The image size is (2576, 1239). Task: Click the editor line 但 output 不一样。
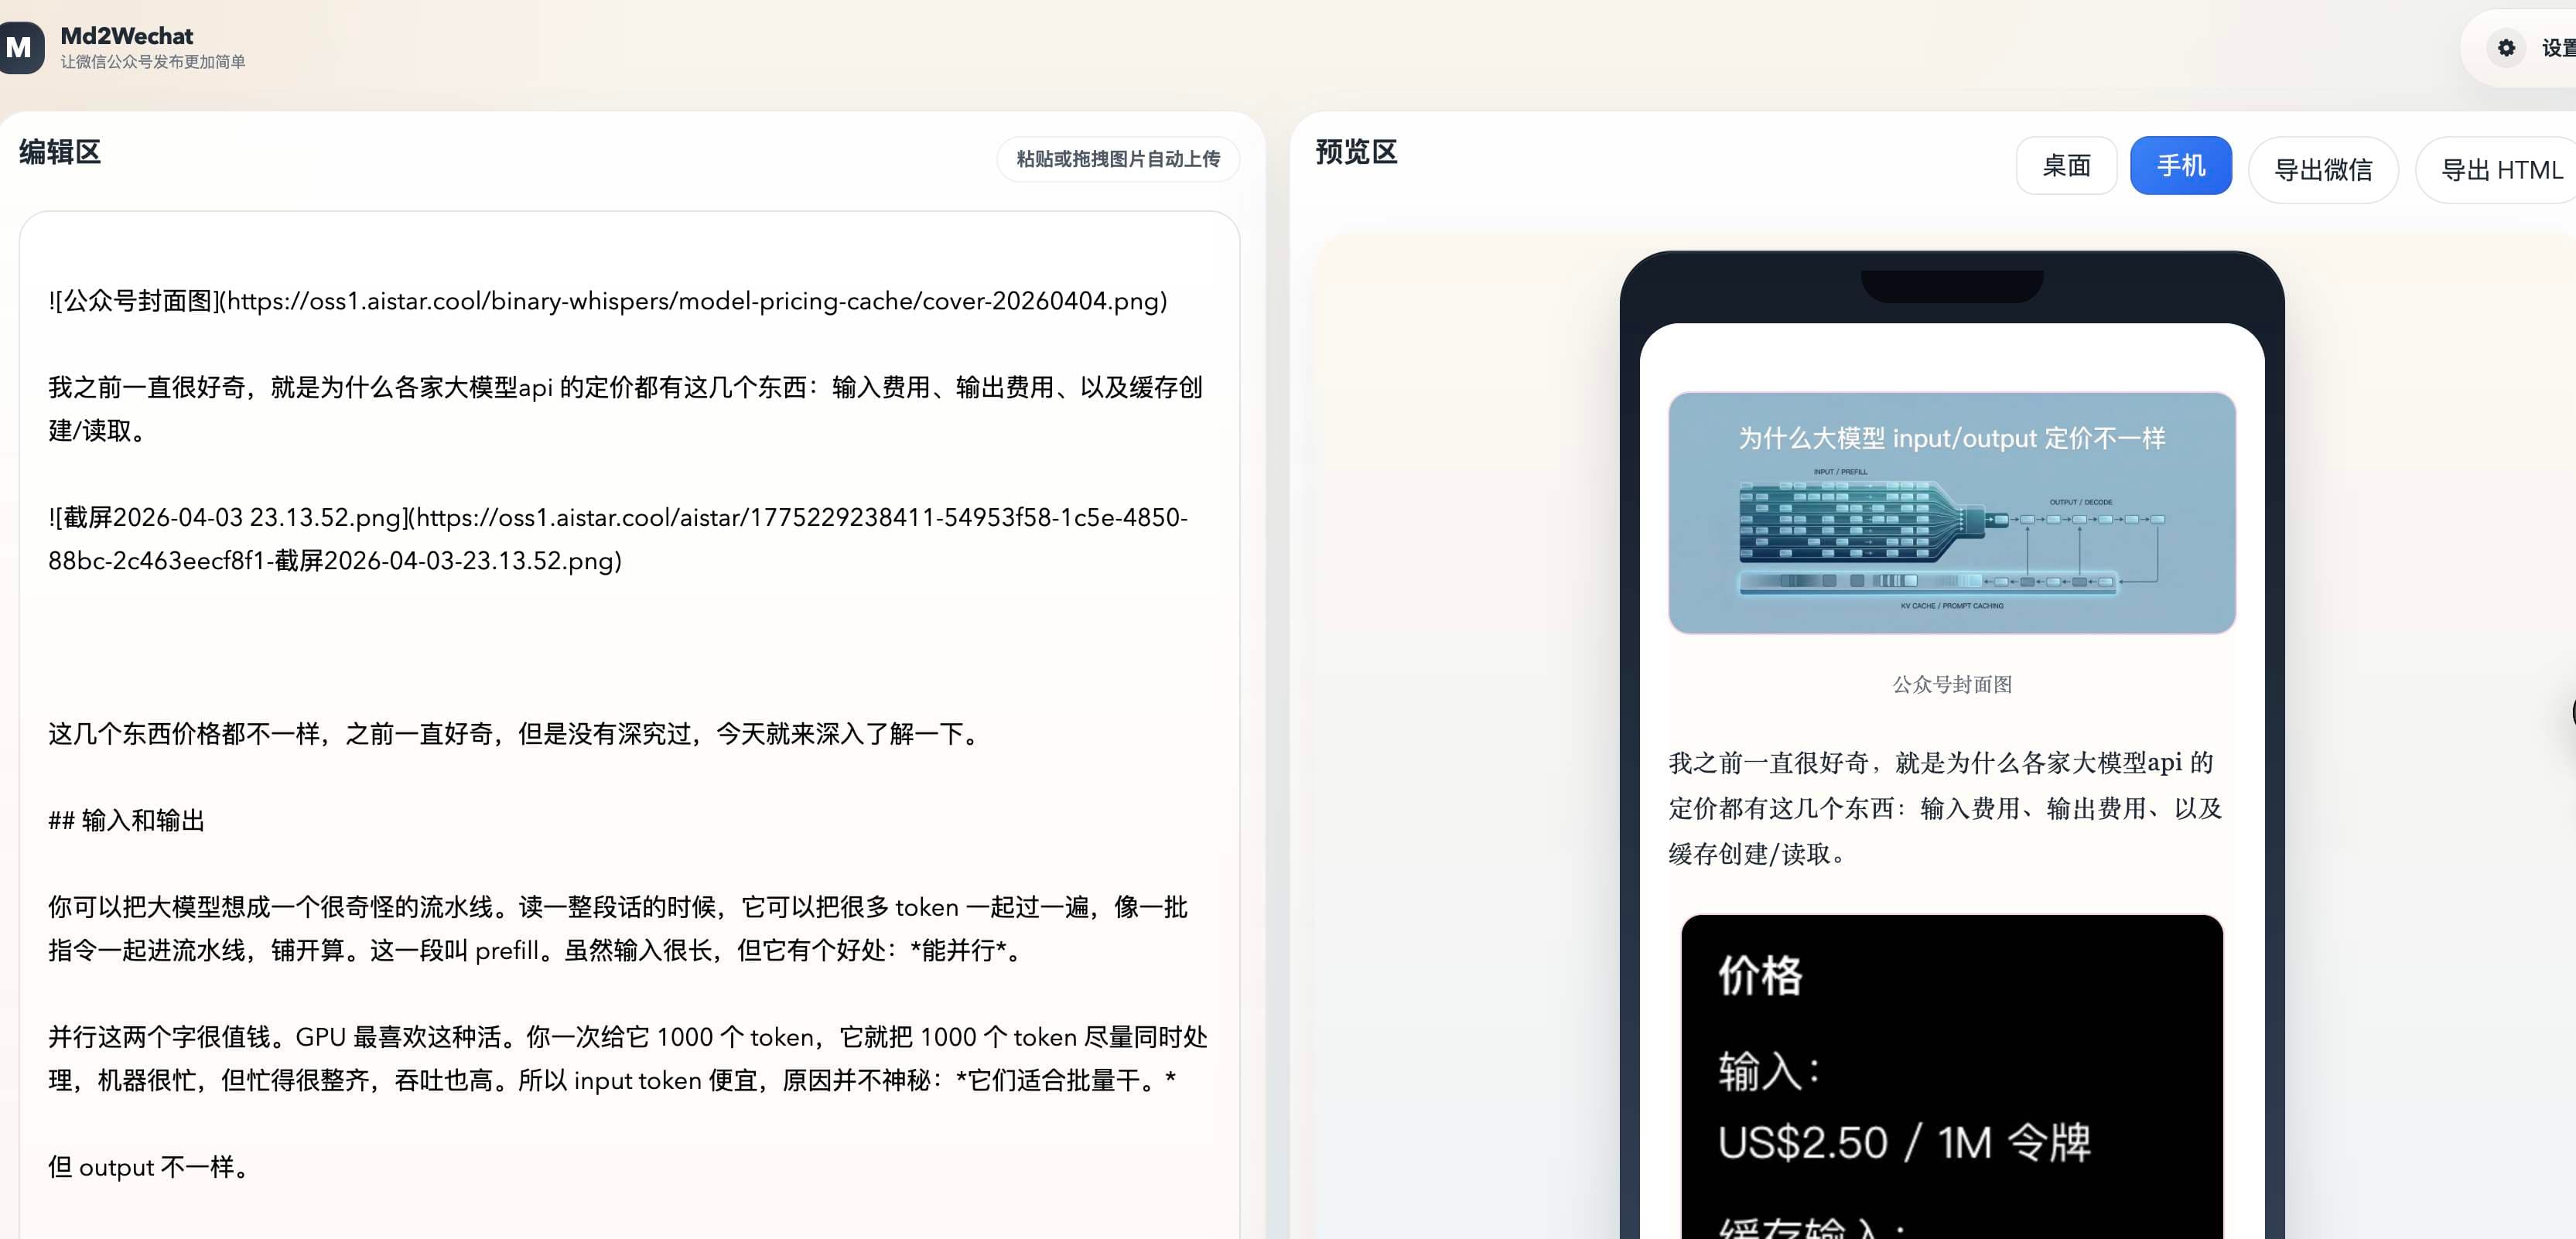pos(150,1167)
